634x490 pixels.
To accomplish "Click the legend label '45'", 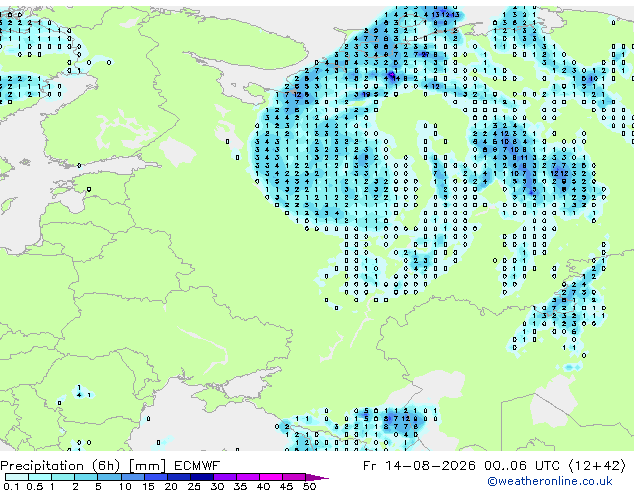I will 286,486.
